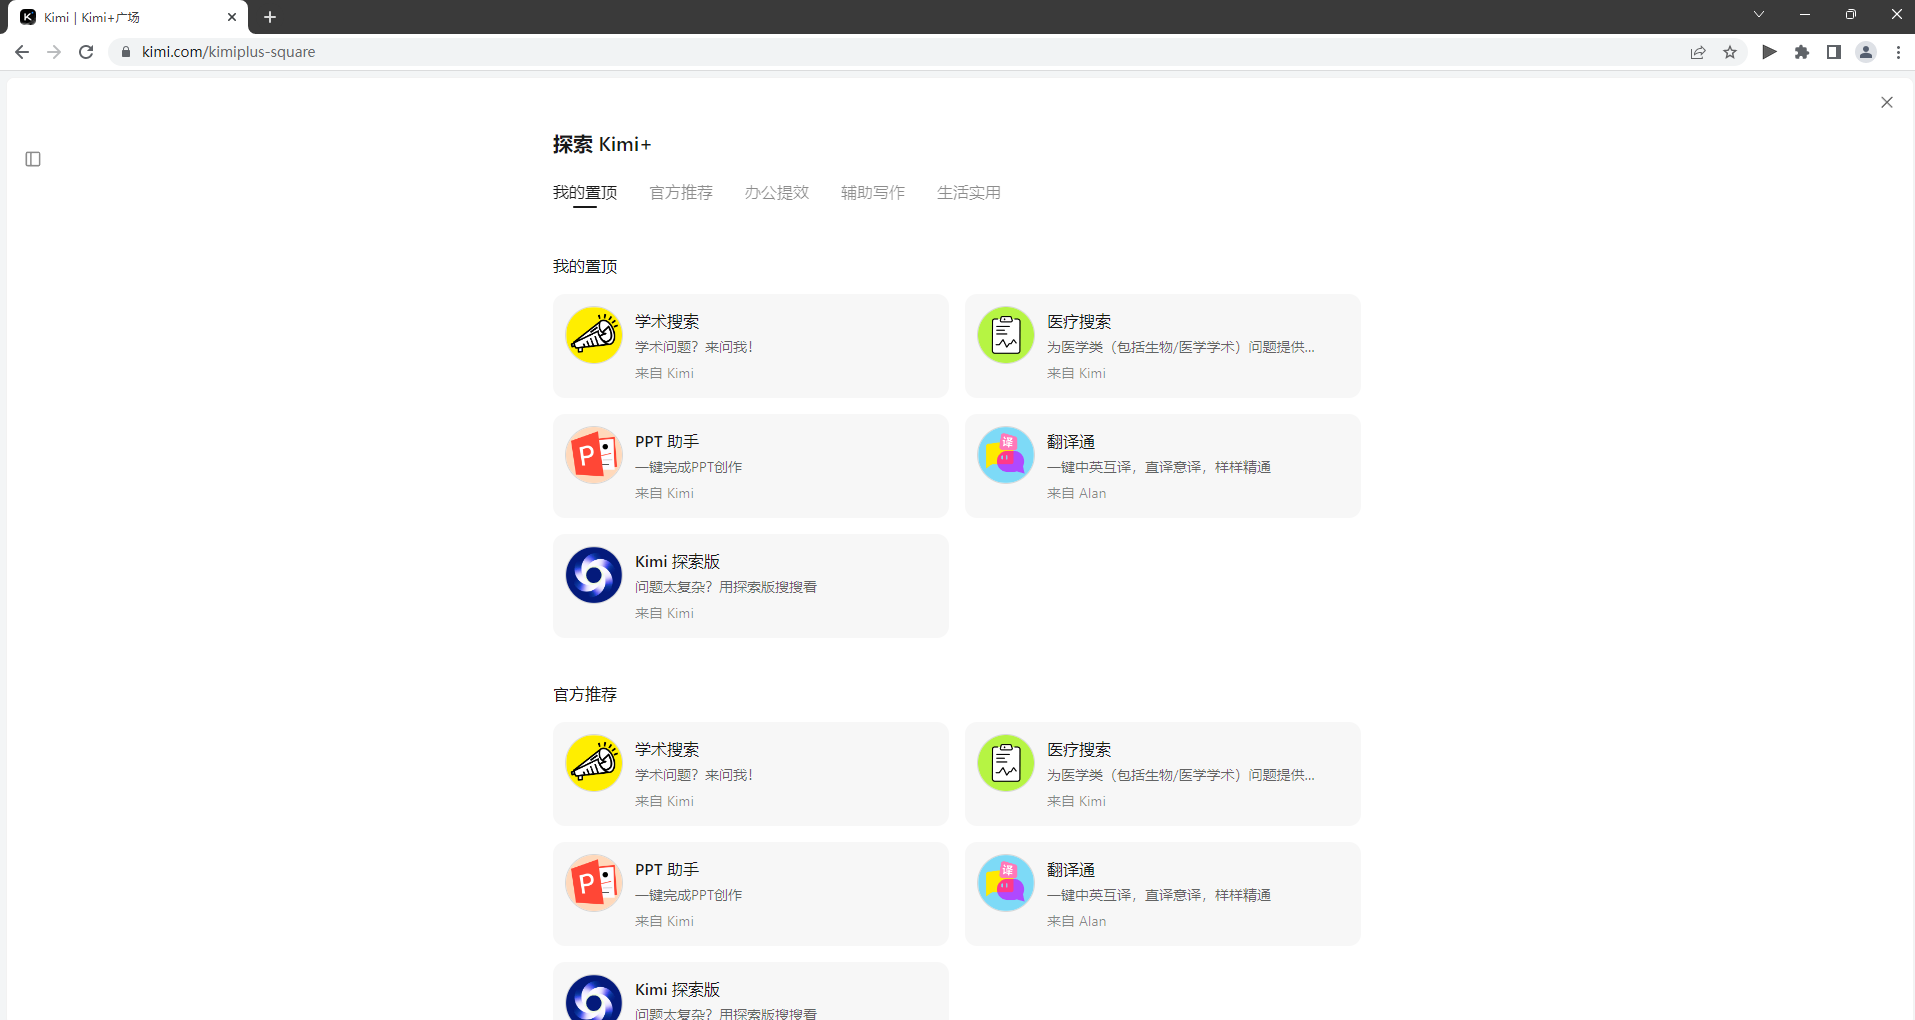Click the 探索 Kimi+ heading
This screenshot has width=1915, height=1020.
coord(602,144)
